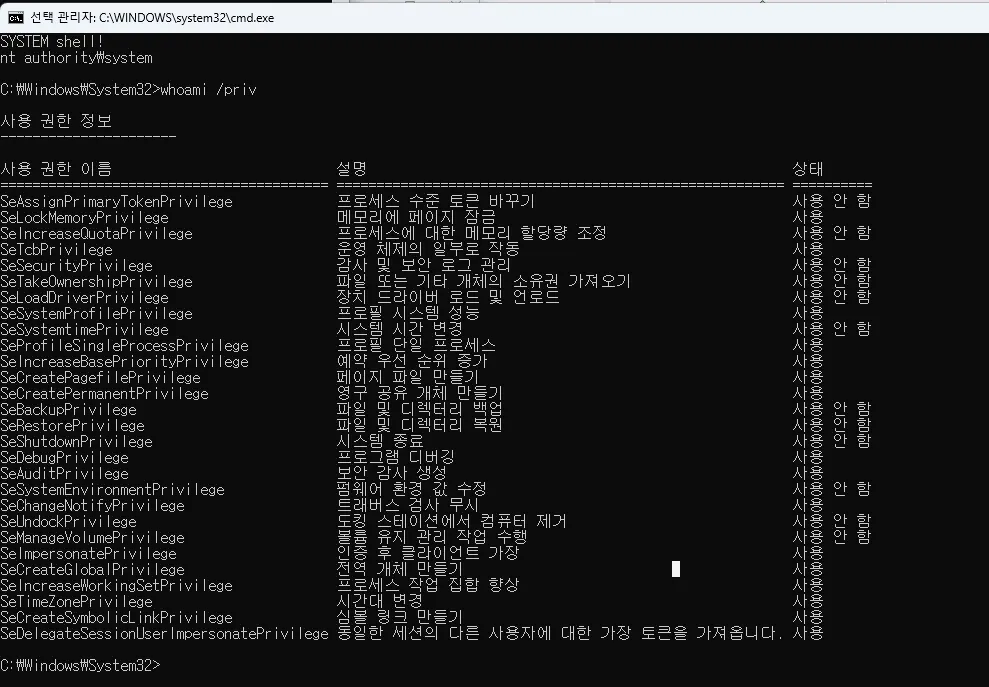Click the cmd.exe icon in the title bar

click(x=16, y=17)
